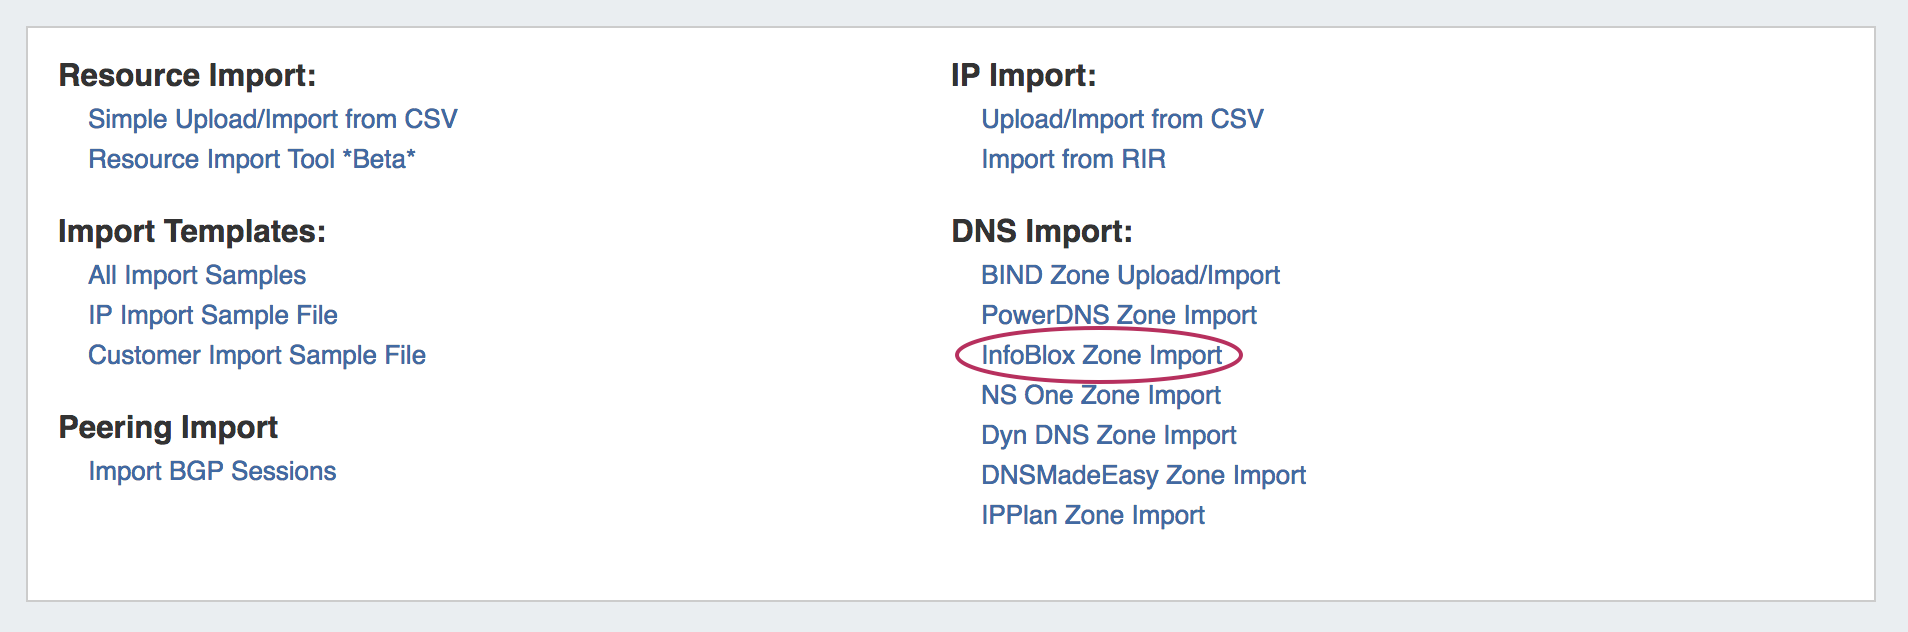Select PowerDNS Zone Import link
The width and height of the screenshot is (1908, 632).
point(1118,315)
